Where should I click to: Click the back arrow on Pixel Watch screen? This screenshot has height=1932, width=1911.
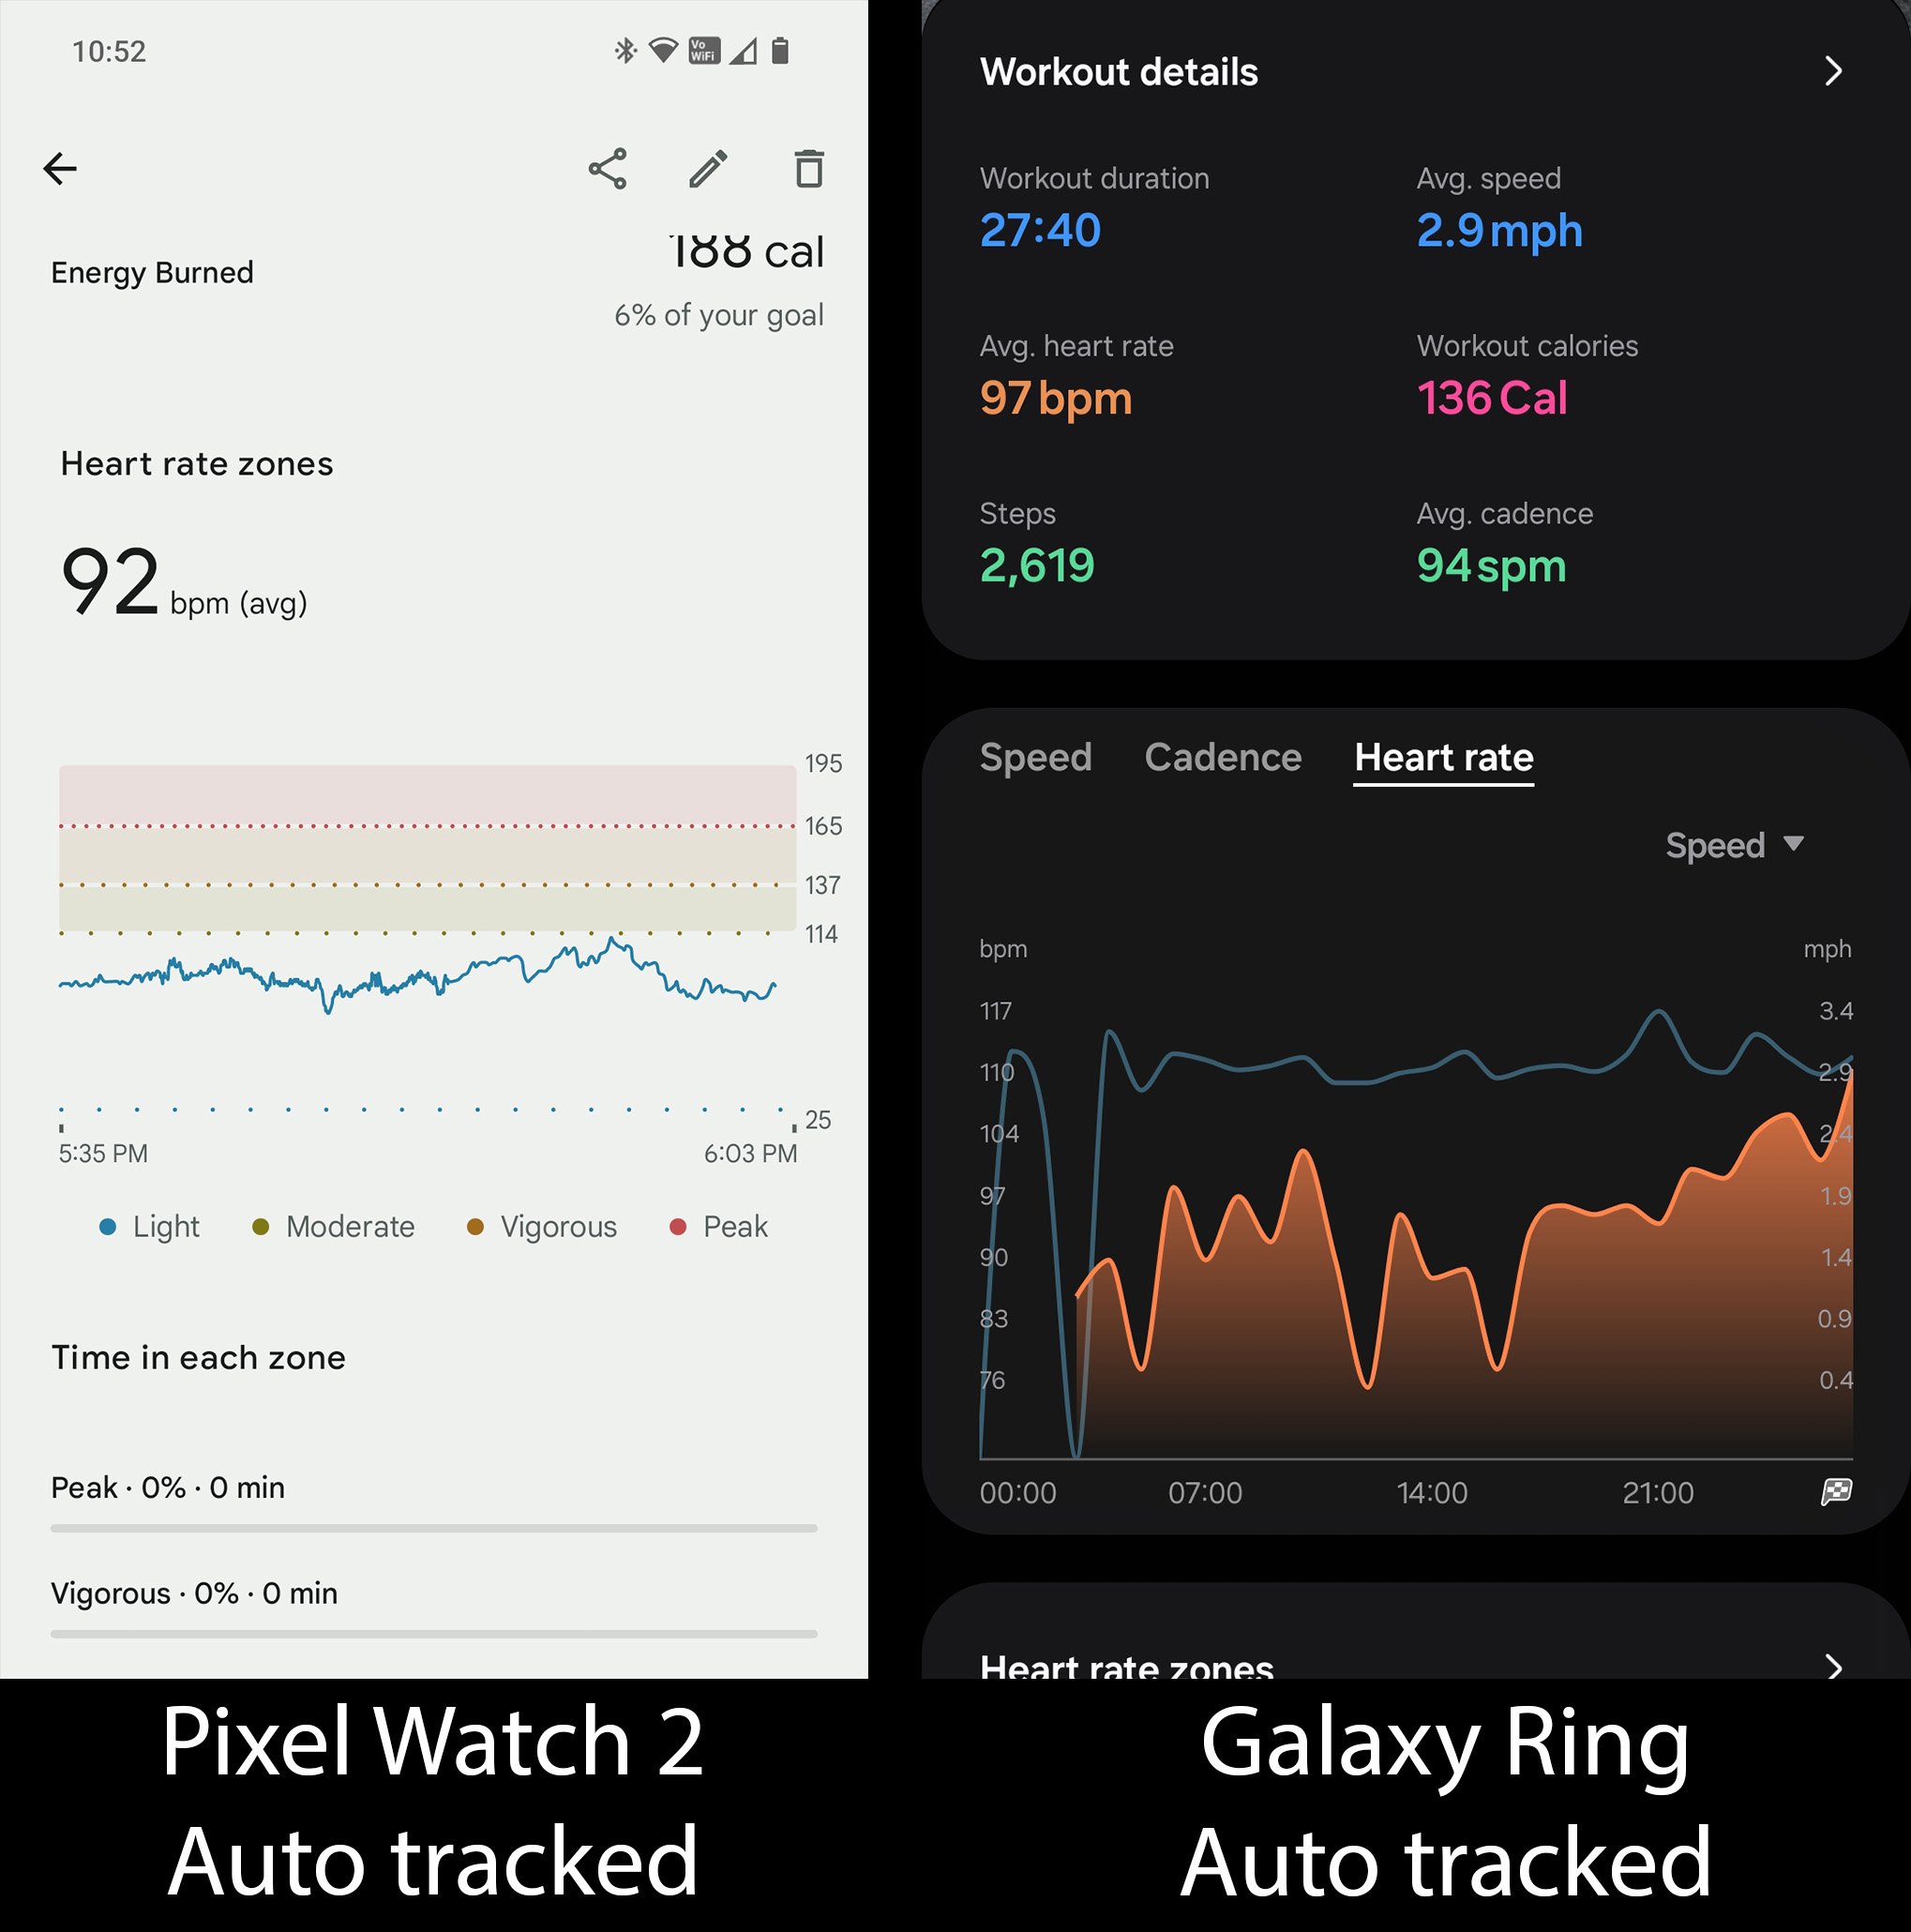pos(65,168)
